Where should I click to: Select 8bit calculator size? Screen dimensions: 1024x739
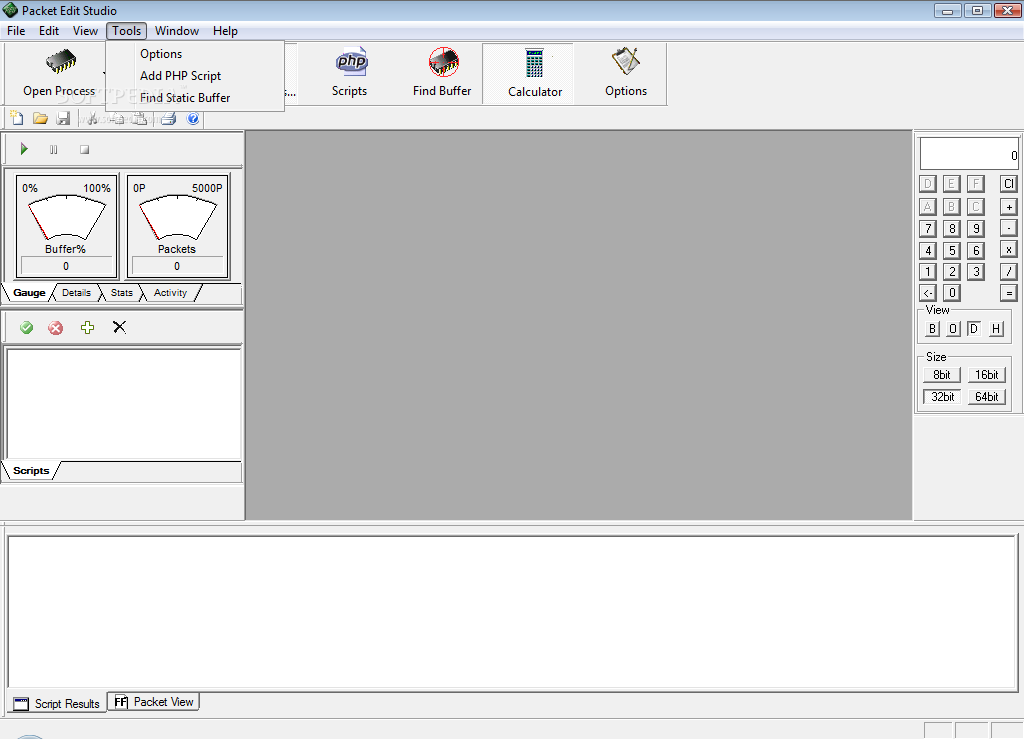942,375
